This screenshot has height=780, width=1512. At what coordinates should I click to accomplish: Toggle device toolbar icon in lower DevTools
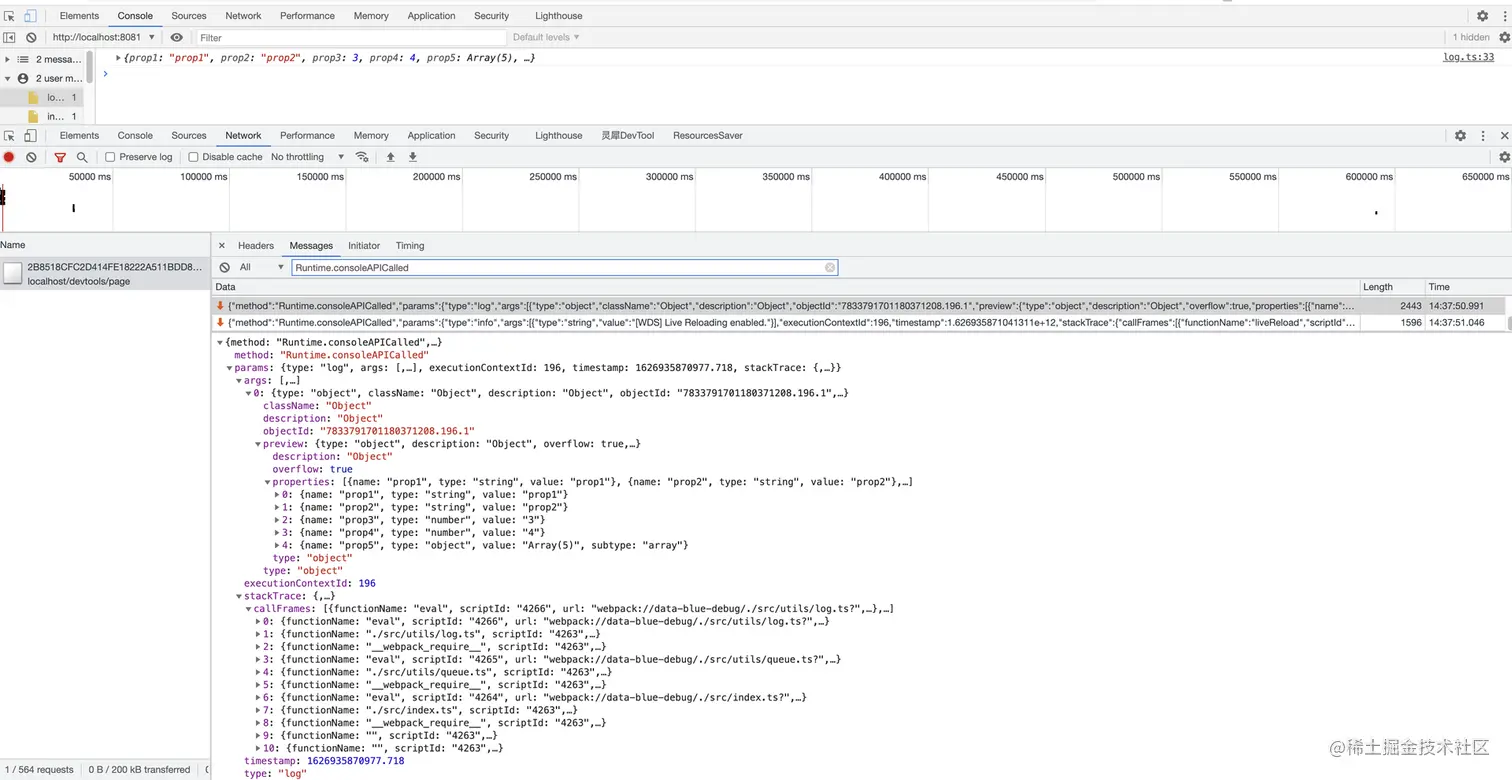(30, 135)
